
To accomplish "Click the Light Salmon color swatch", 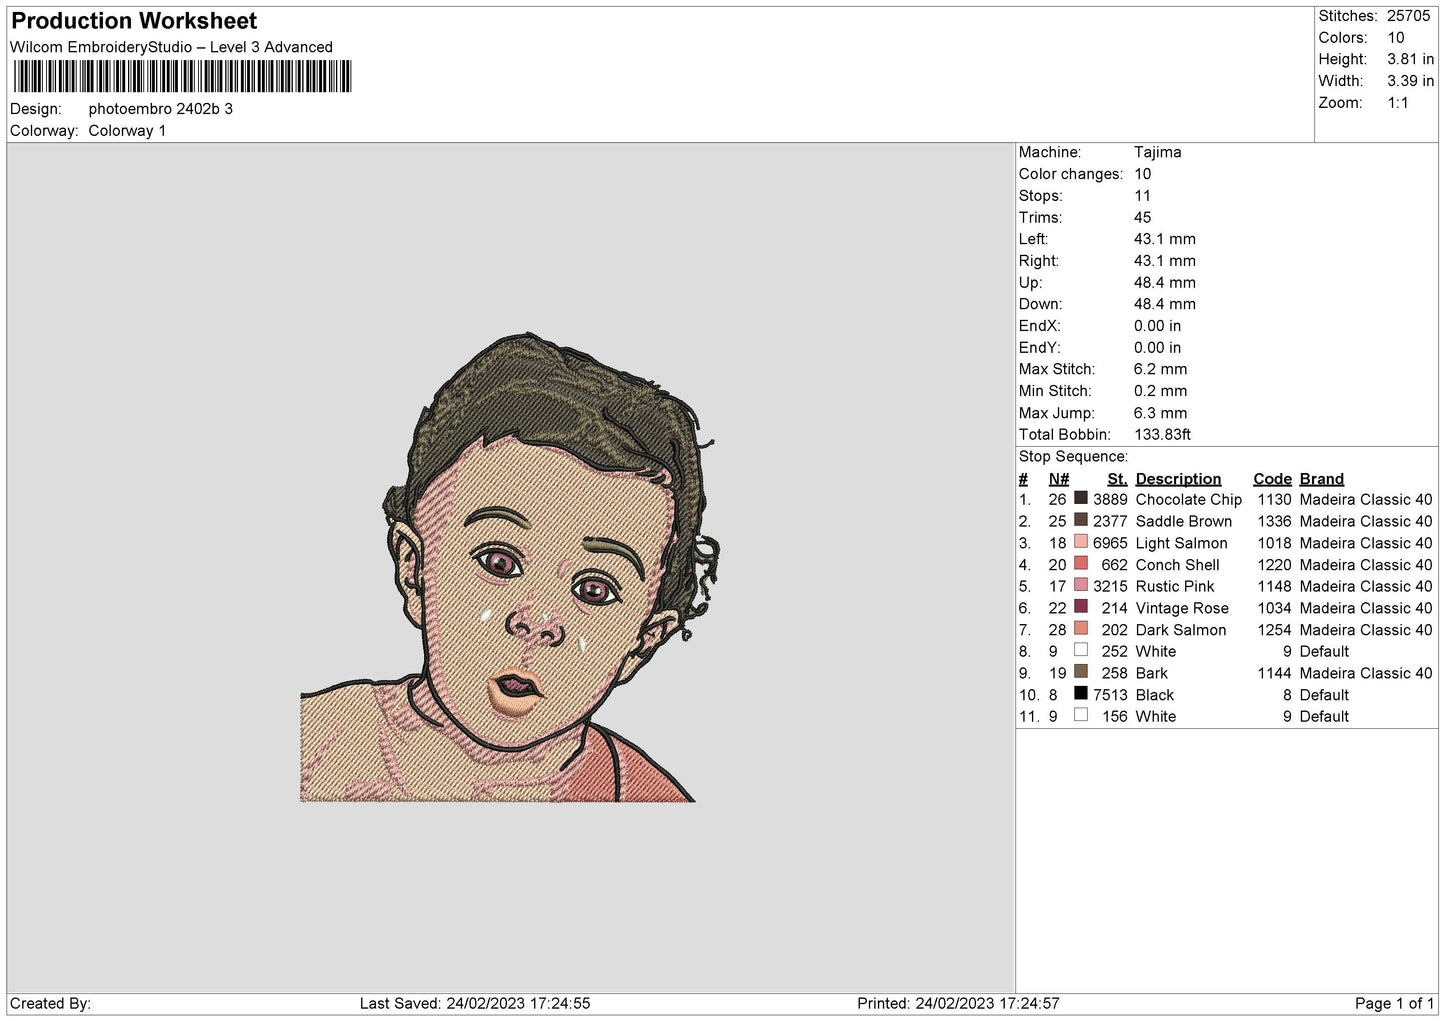I will click(1081, 542).
